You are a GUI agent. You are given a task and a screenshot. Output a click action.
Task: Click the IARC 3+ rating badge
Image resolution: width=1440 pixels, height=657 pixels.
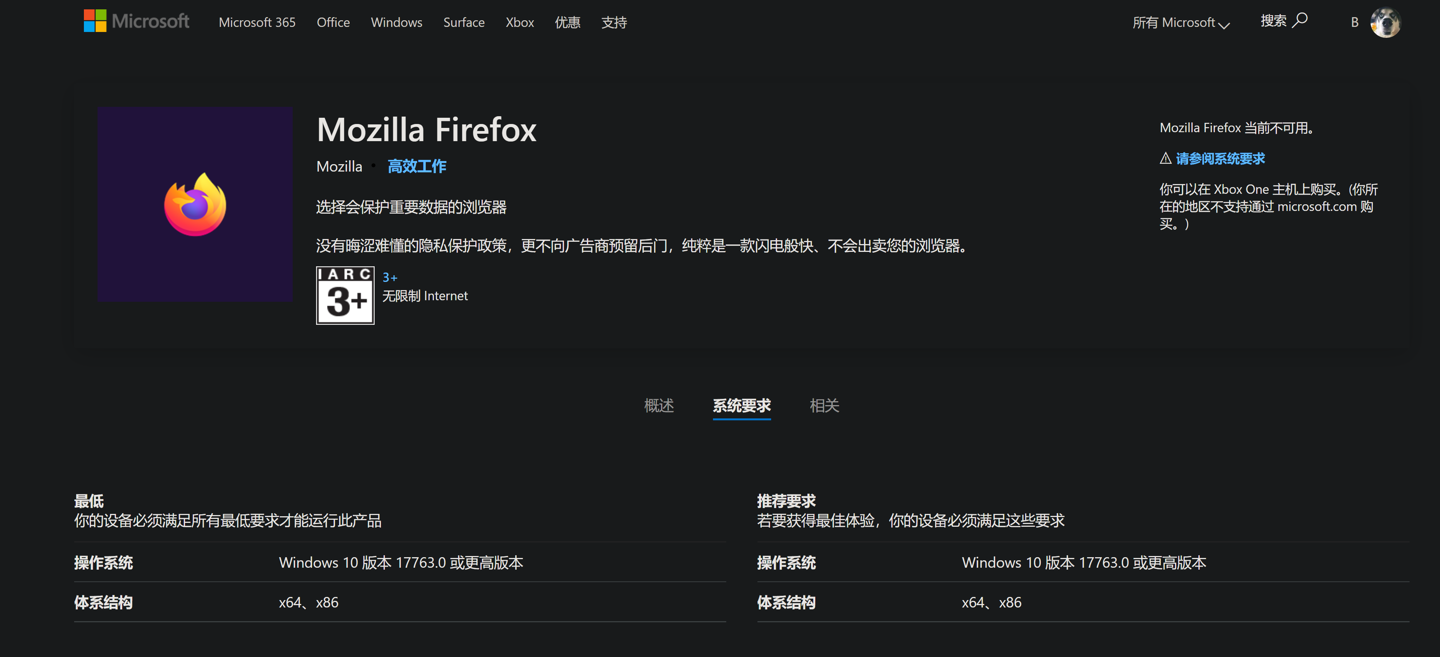coord(345,295)
